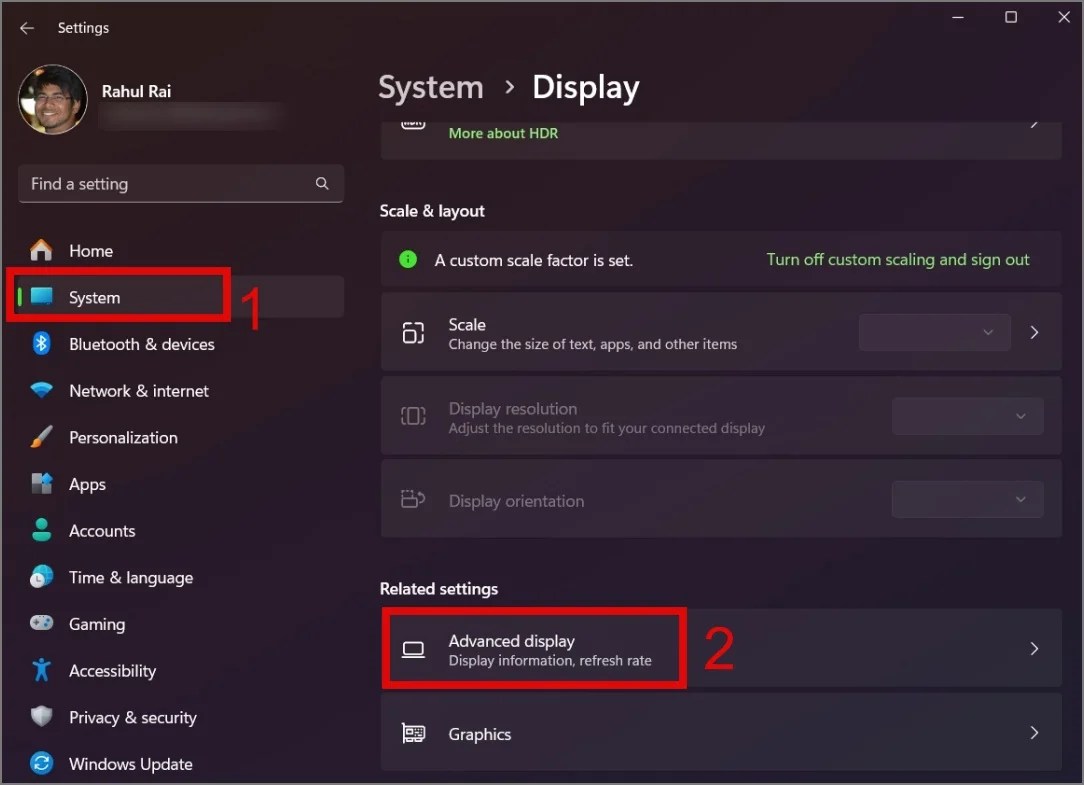Open the Accessibility settings section

[x=112, y=671]
